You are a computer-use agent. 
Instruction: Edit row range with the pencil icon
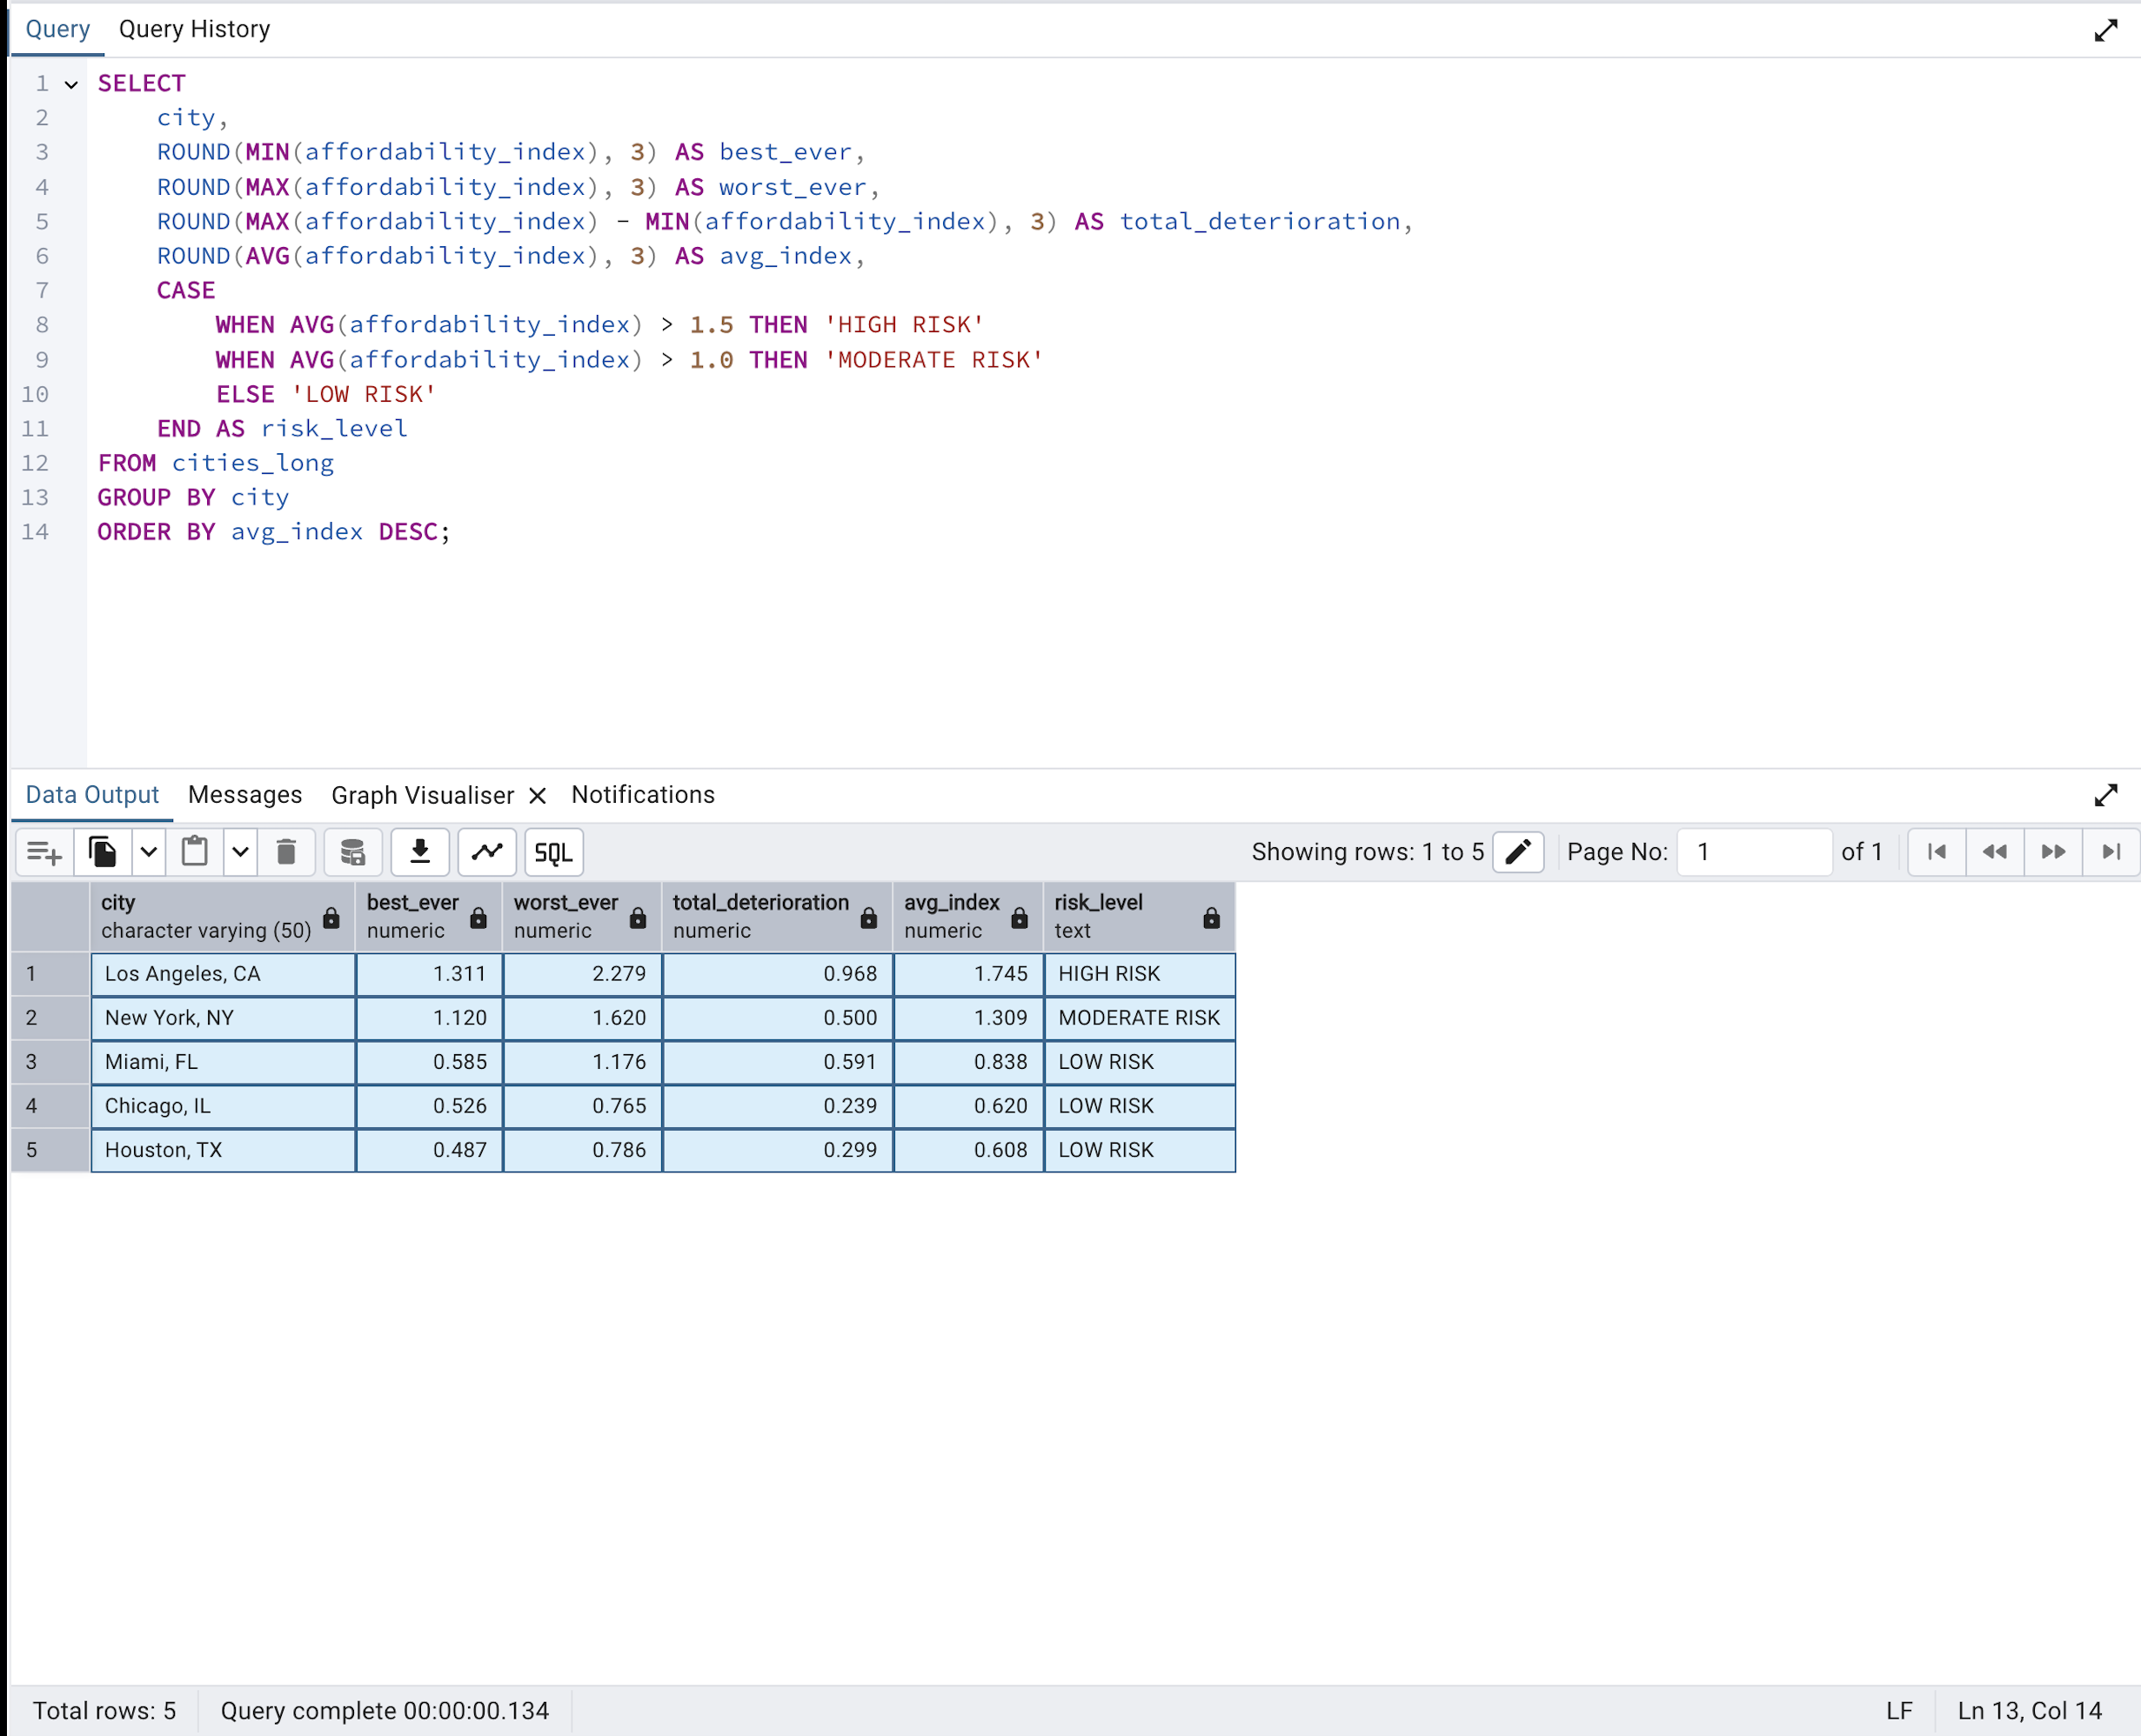click(x=1518, y=852)
